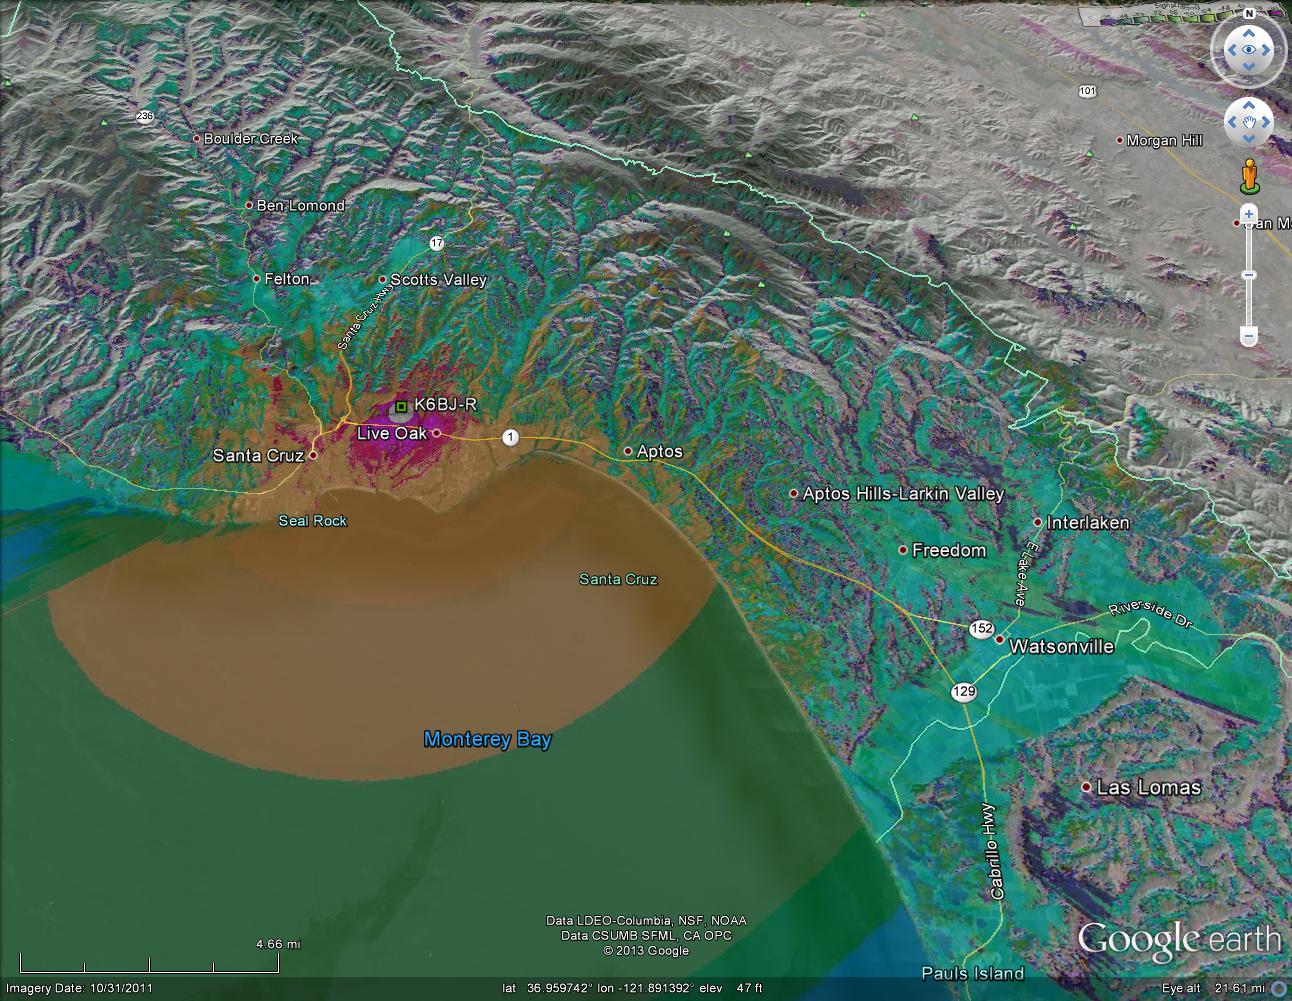Click the Highway 1 route shield
Image resolution: width=1292 pixels, height=1001 pixels.
point(511,437)
